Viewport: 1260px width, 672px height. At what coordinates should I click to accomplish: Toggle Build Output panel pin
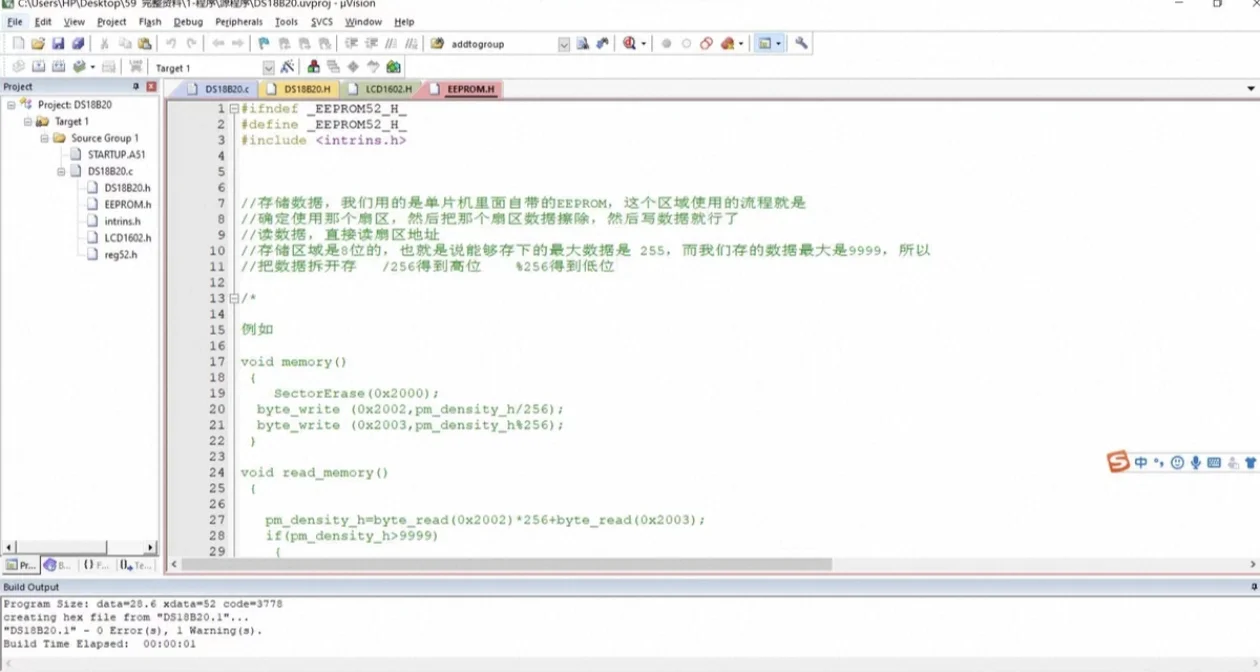pos(1254,587)
